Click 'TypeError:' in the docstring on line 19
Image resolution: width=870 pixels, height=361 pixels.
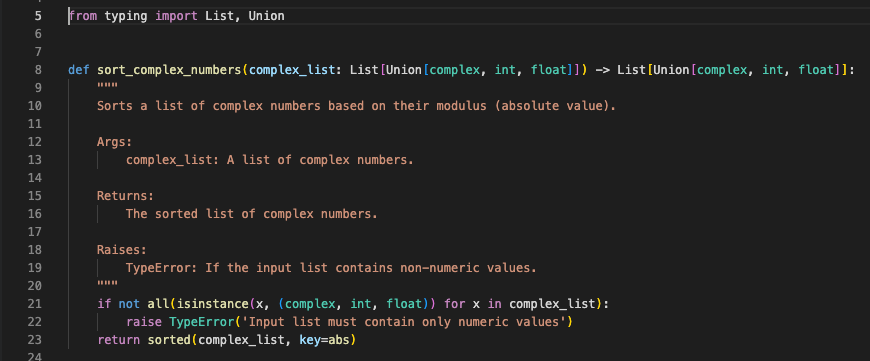click(x=162, y=268)
